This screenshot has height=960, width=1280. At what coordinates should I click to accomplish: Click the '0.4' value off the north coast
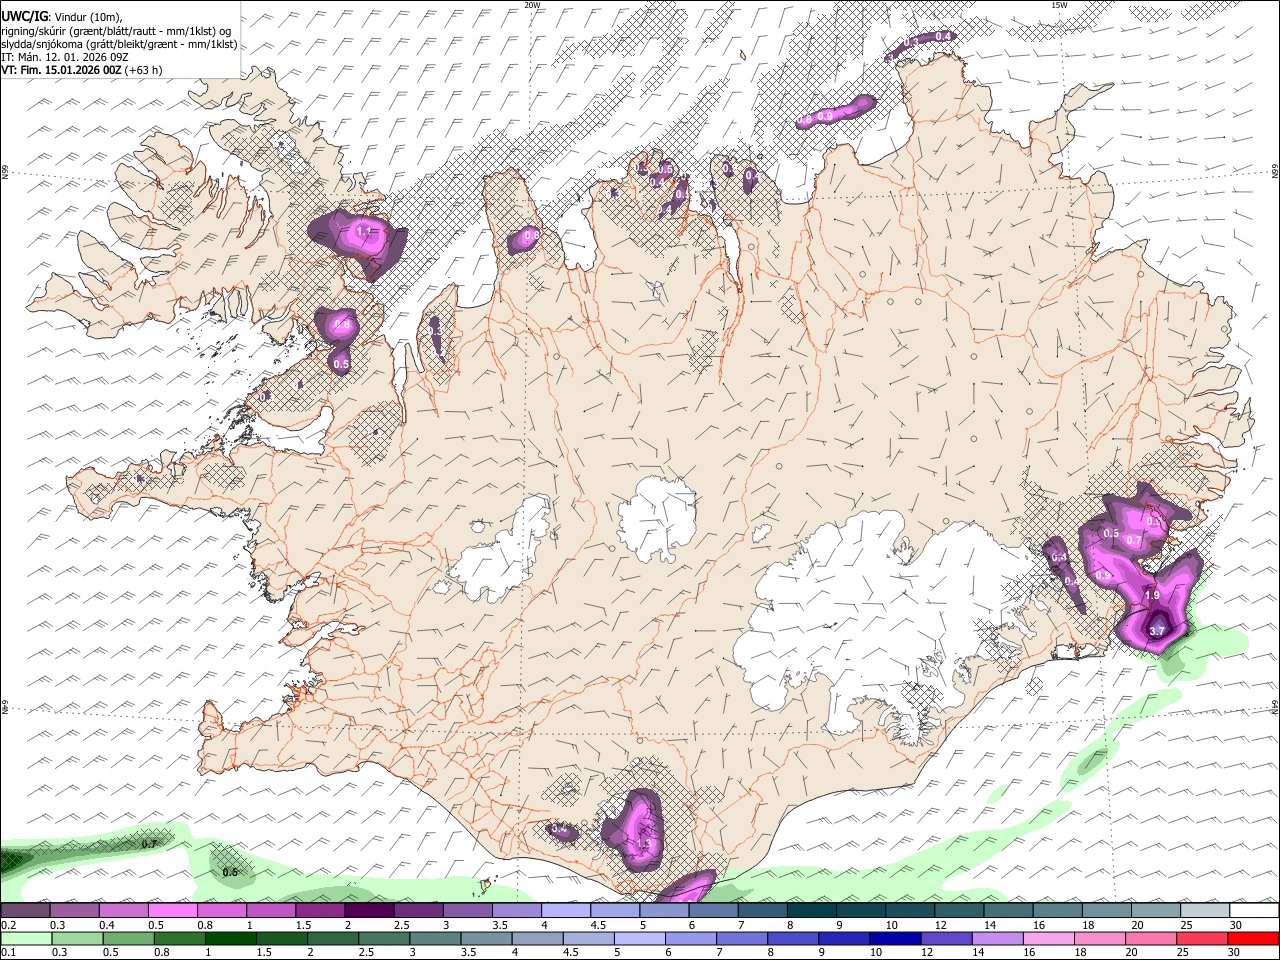(943, 36)
